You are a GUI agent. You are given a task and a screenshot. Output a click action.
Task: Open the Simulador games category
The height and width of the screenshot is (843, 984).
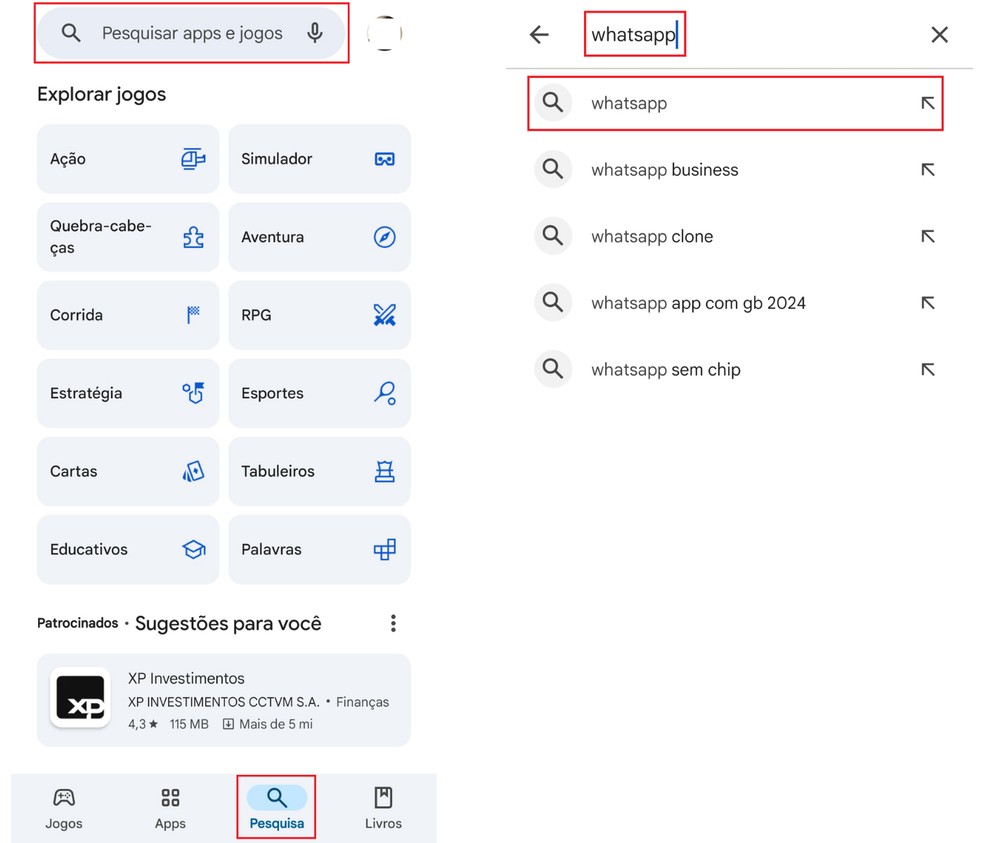[x=319, y=159]
